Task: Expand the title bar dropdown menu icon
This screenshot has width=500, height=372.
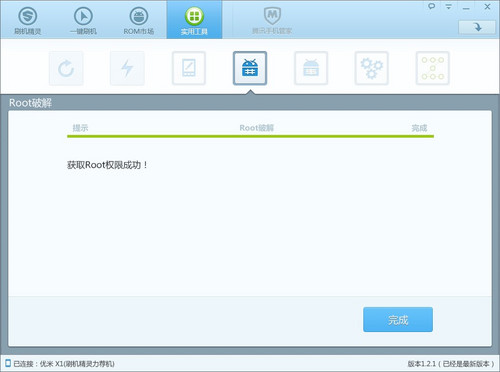Action: (x=449, y=6)
